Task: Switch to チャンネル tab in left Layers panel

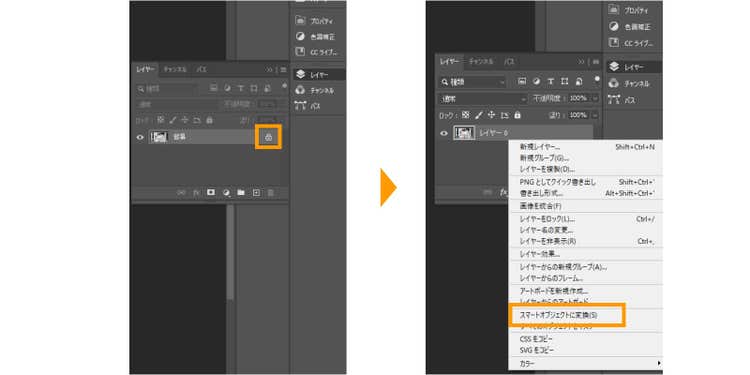Action: tap(175, 69)
